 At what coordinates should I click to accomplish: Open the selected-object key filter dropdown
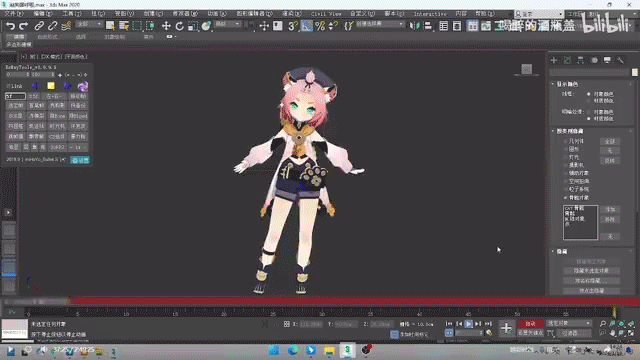pos(569,323)
